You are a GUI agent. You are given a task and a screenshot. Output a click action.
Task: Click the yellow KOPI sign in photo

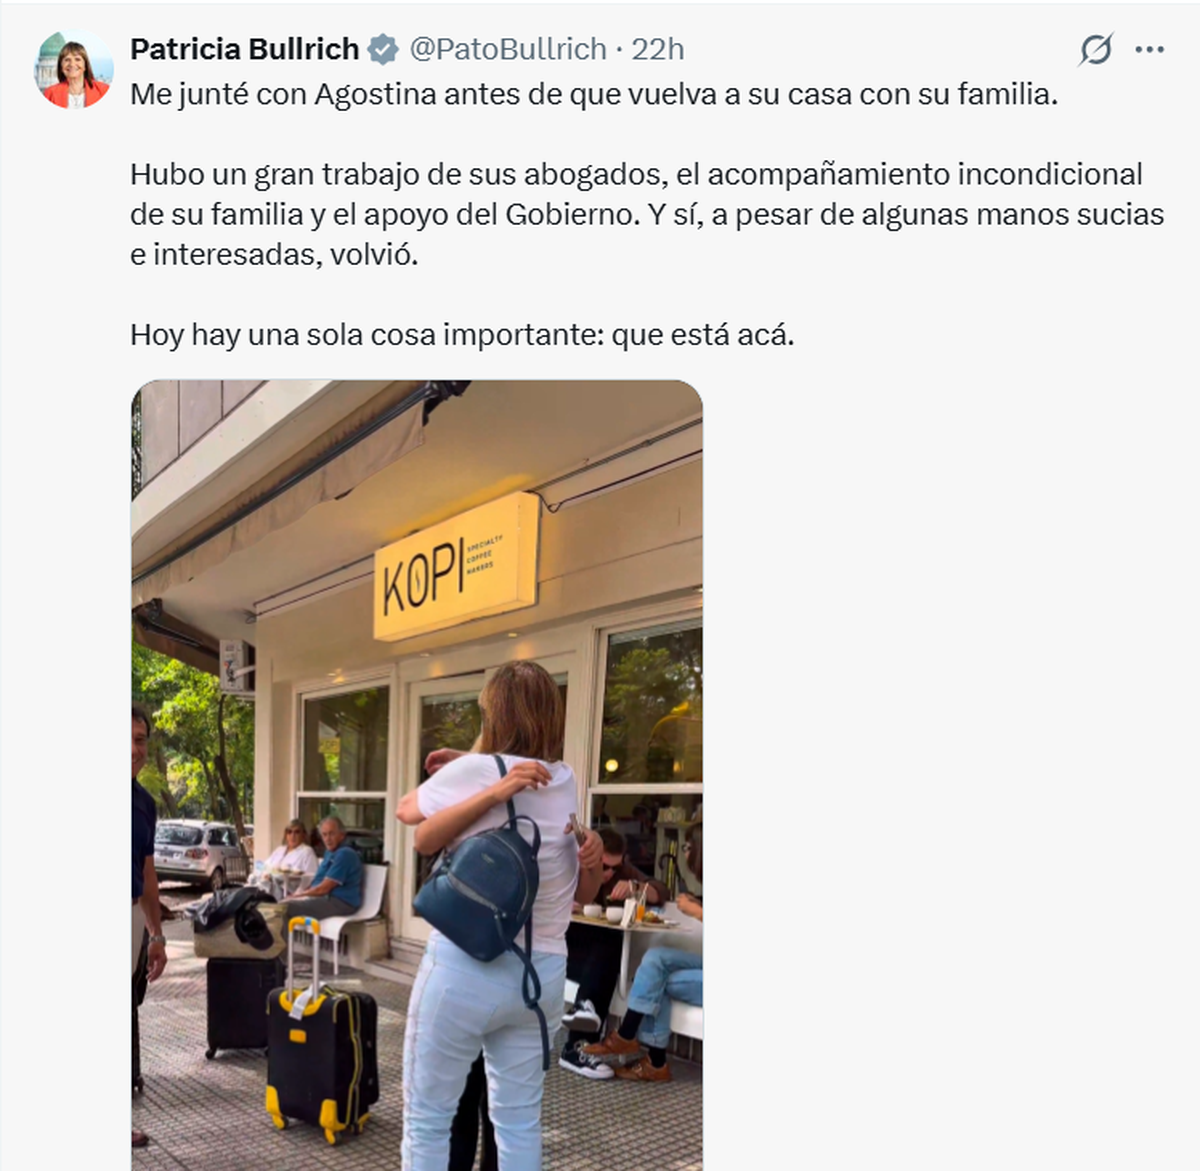[x=456, y=567]
